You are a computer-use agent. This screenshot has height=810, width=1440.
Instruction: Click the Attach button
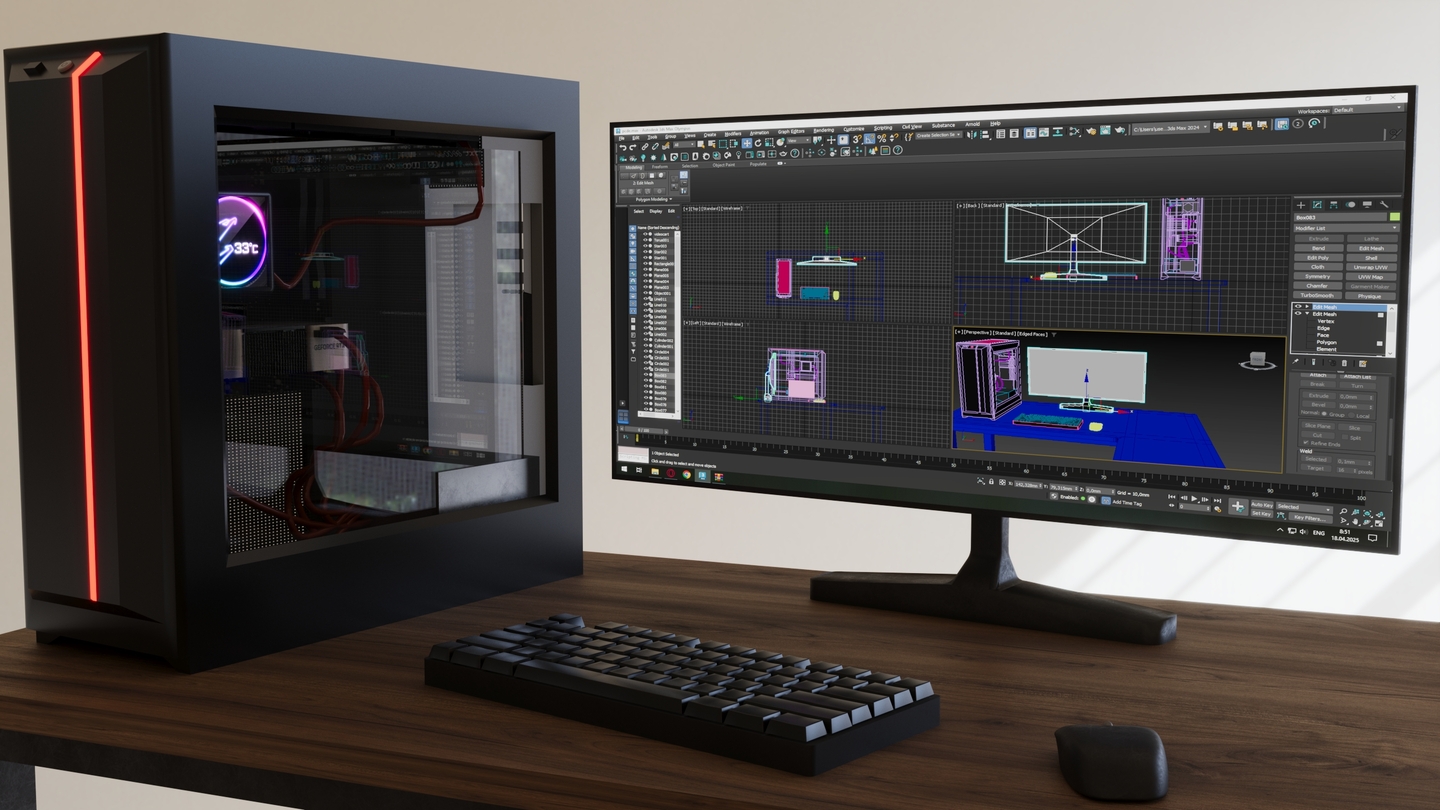point(1318,375)
